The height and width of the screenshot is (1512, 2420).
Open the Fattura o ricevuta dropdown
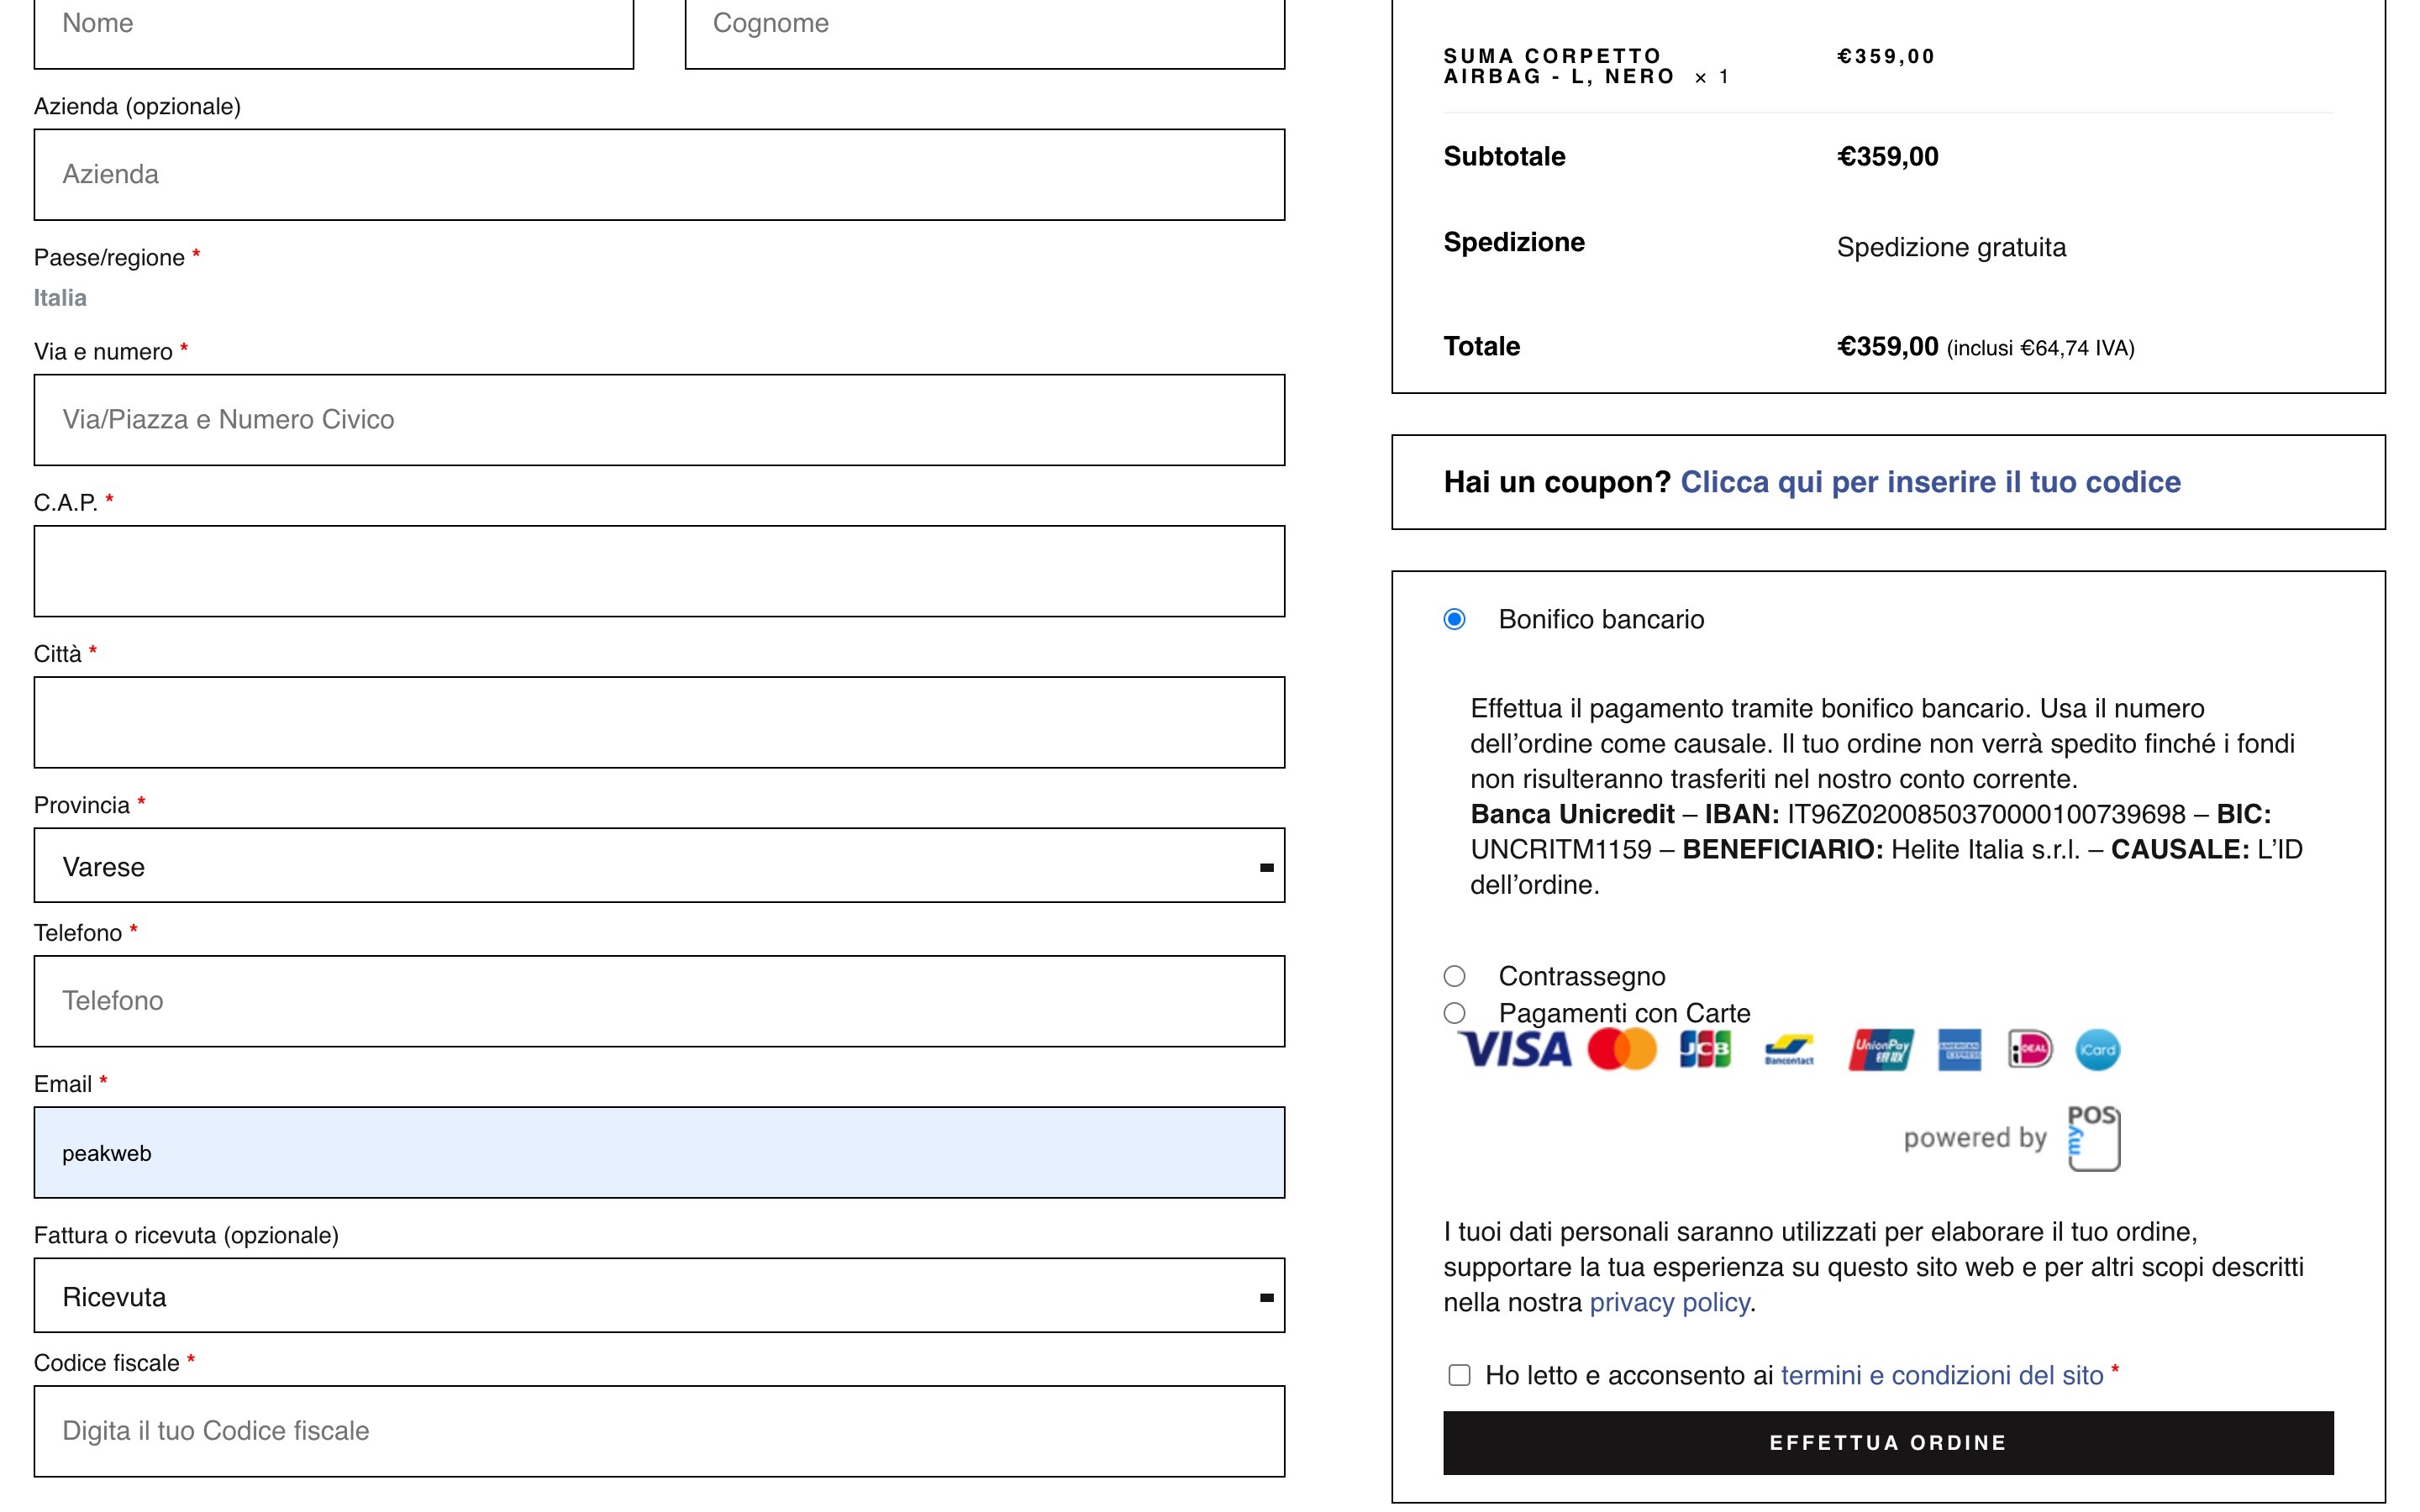[659, 1295]
